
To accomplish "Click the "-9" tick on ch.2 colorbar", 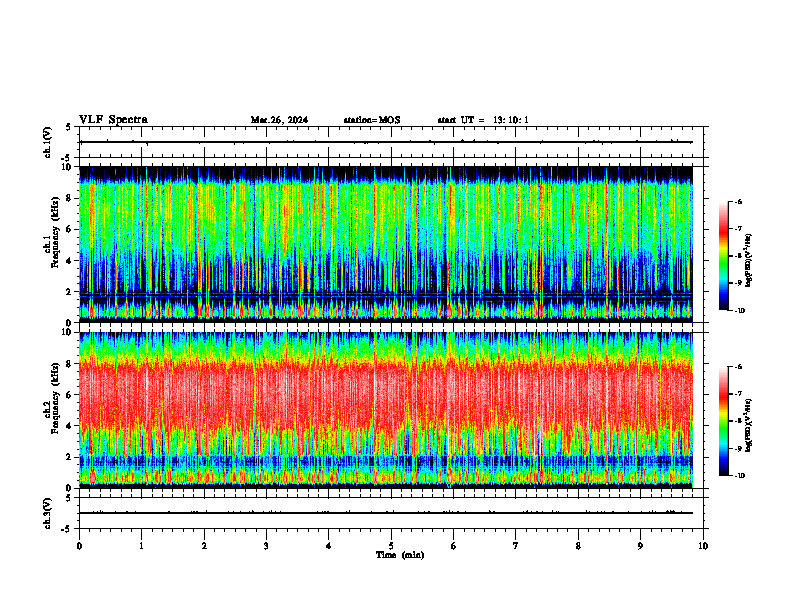I will [738, 448].
